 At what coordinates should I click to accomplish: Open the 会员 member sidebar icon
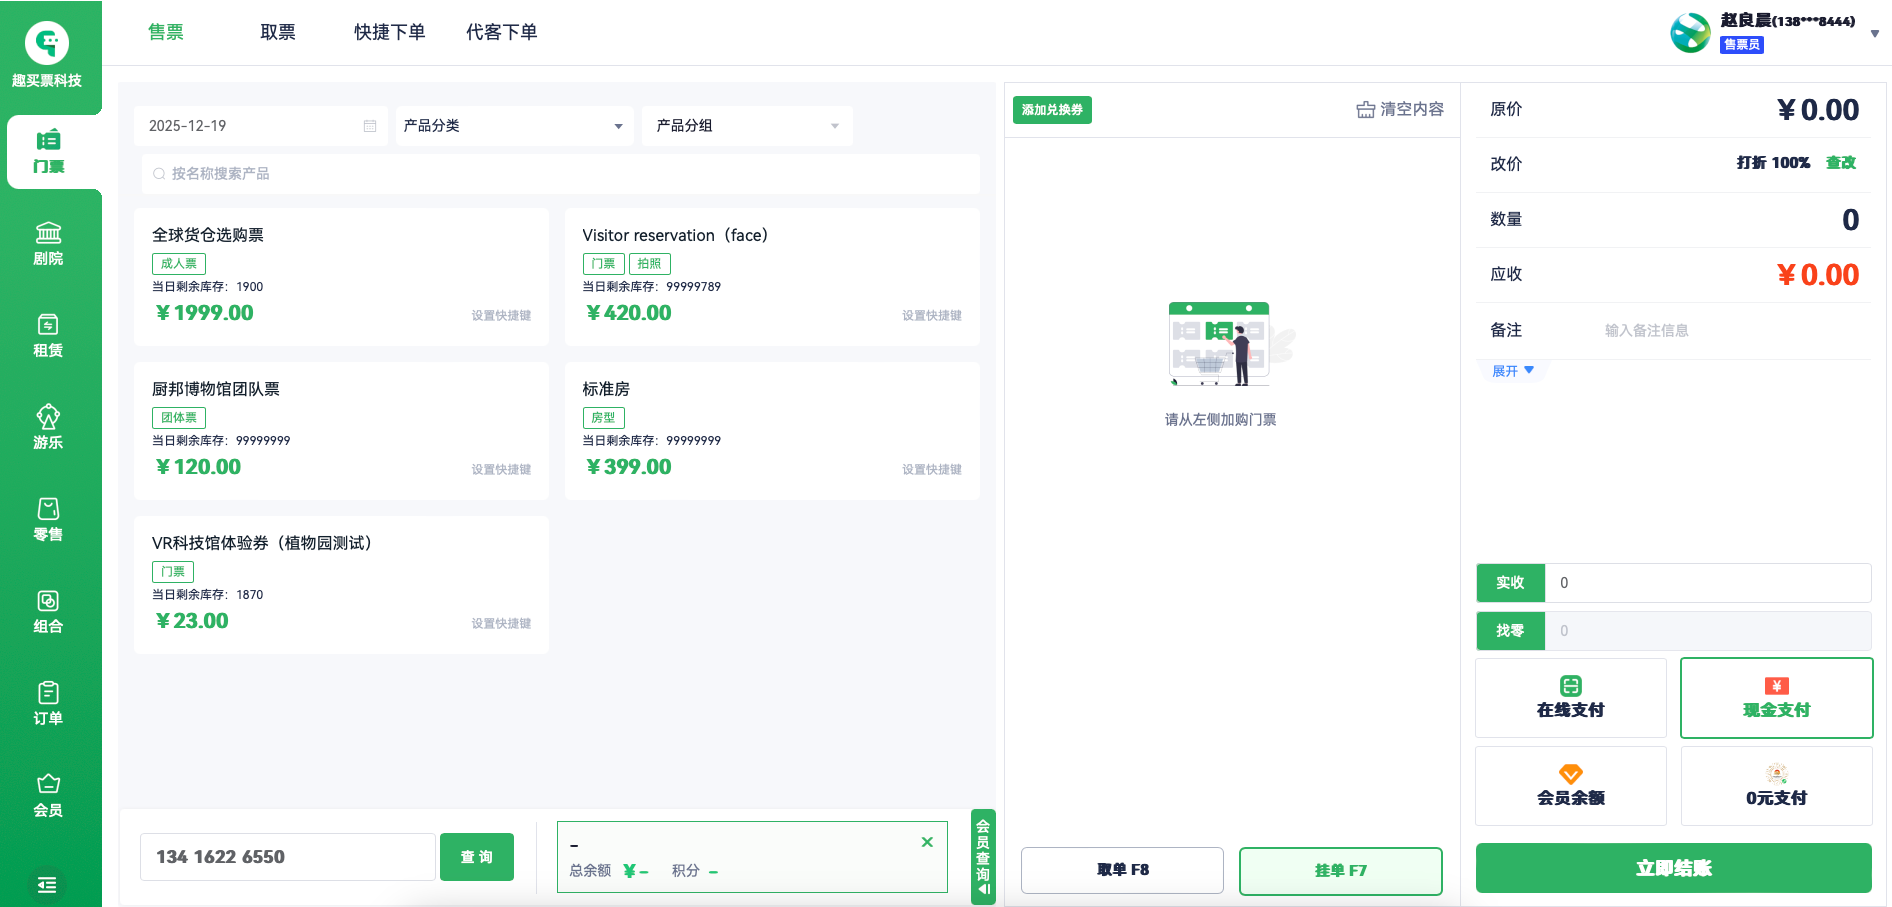coord(48,796)
